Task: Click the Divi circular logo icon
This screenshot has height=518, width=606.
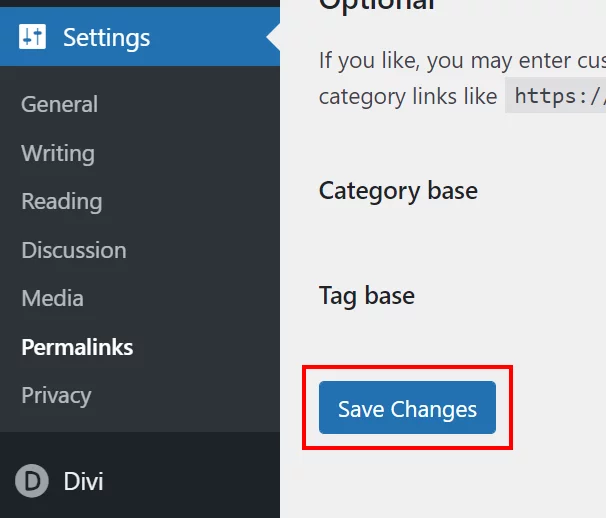Action: 32,481
